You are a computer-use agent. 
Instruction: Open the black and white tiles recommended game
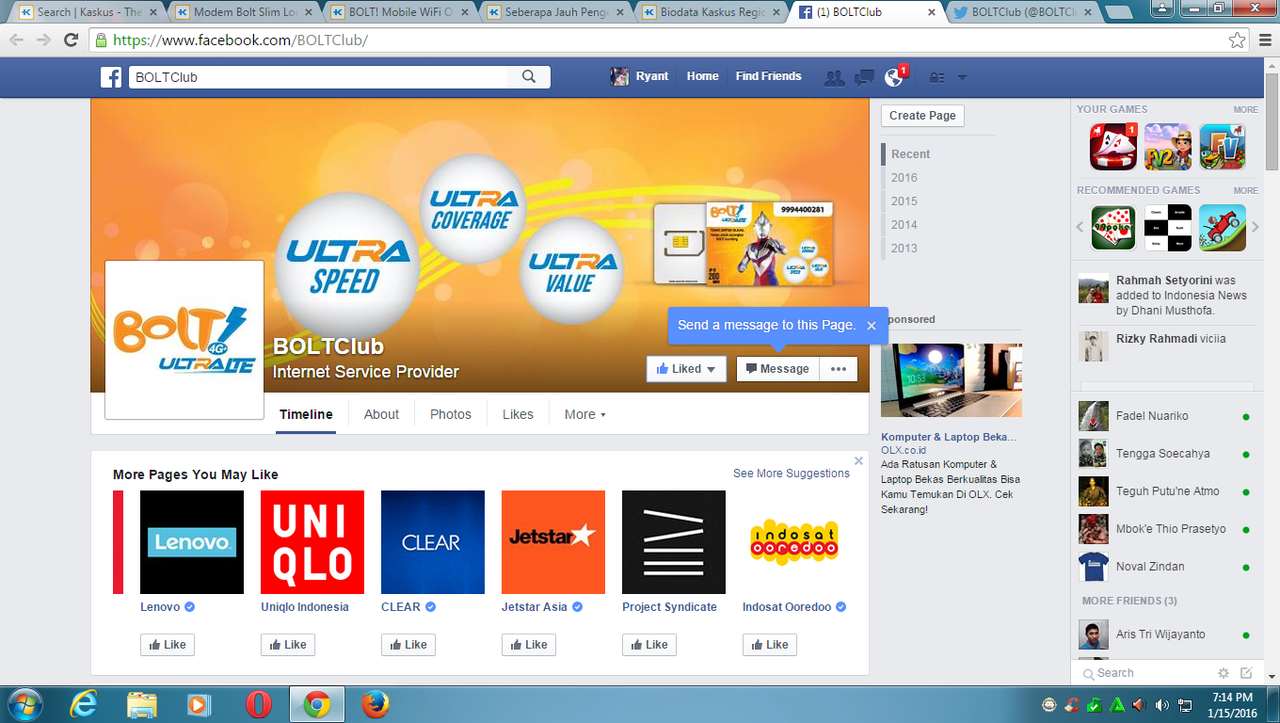tap(1168, 228)
